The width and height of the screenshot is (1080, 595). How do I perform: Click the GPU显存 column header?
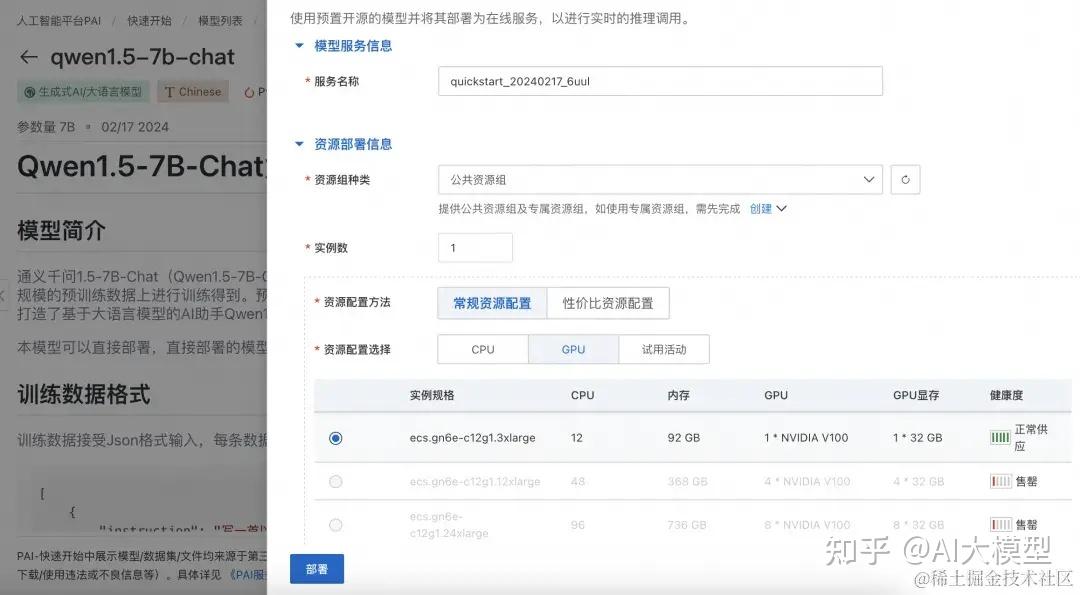[x=916, y=395]
